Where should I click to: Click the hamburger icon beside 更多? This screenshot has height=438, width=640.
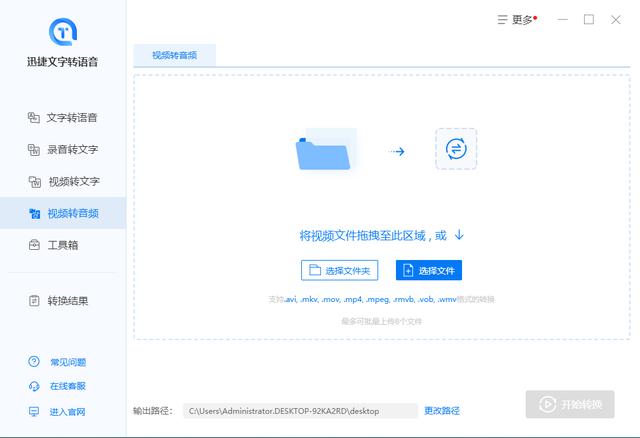502,20
